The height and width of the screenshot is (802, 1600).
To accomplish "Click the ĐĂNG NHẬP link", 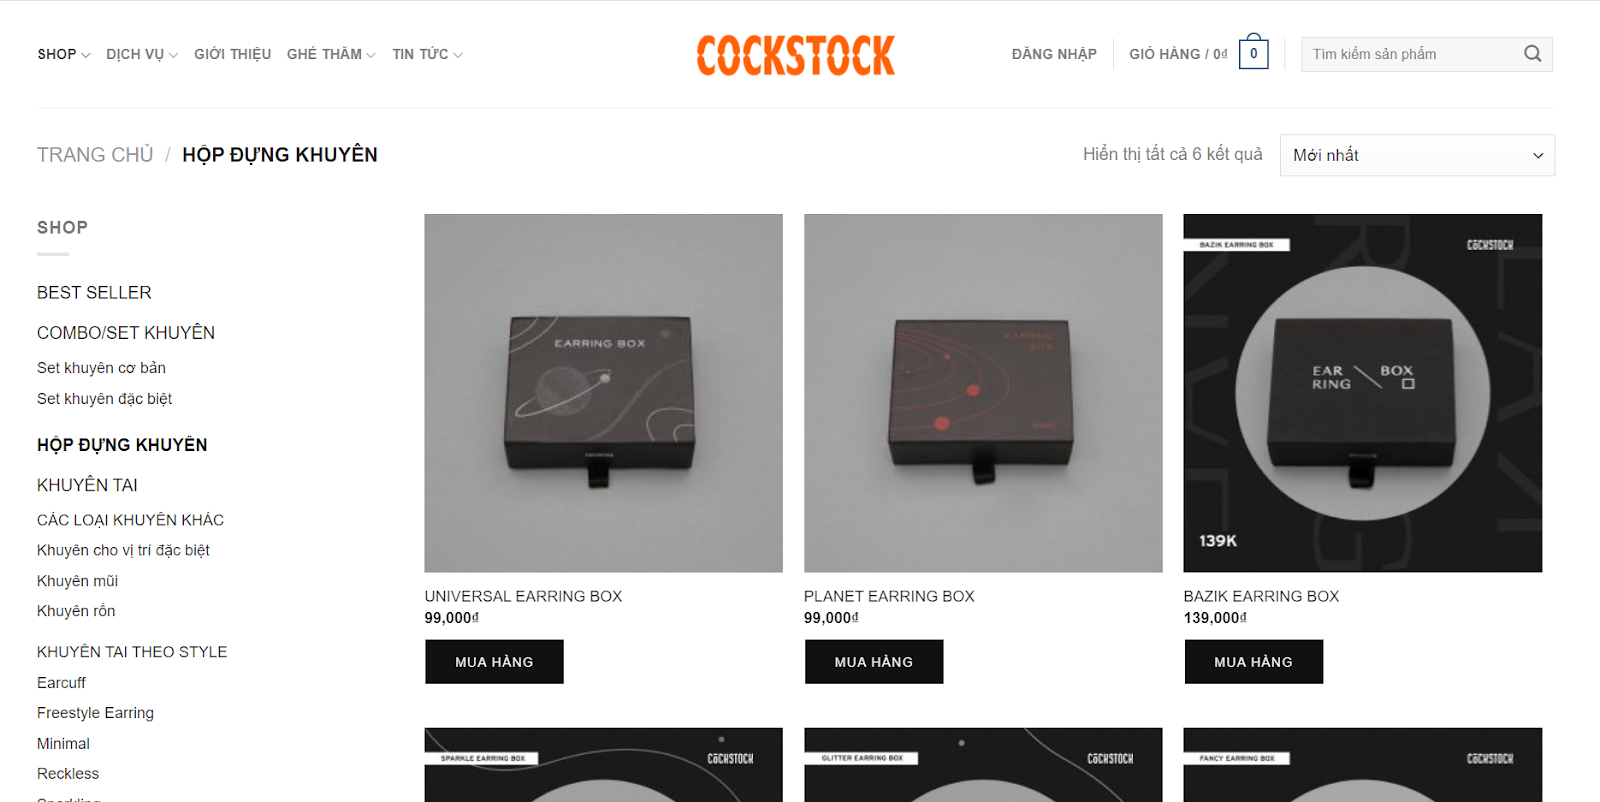I will point(1054,54).
